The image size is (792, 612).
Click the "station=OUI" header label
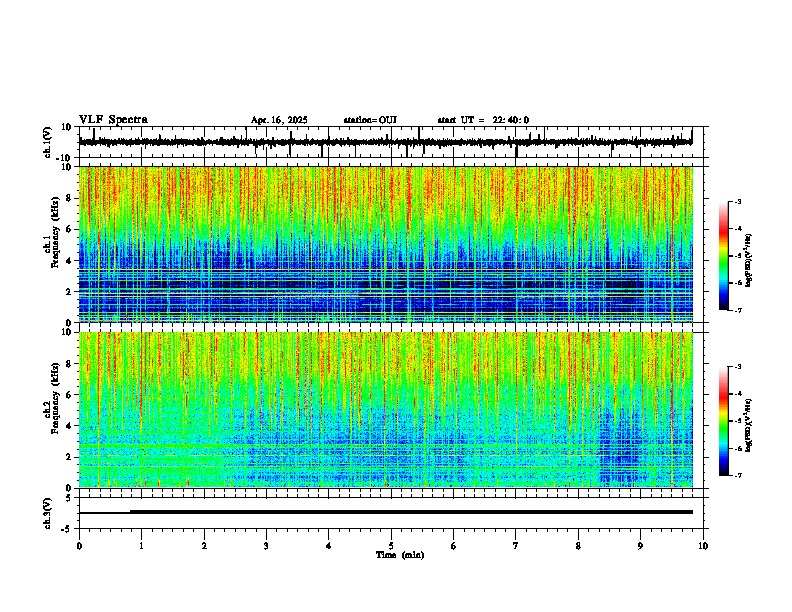pyautogui.click(x=370, y=120)
